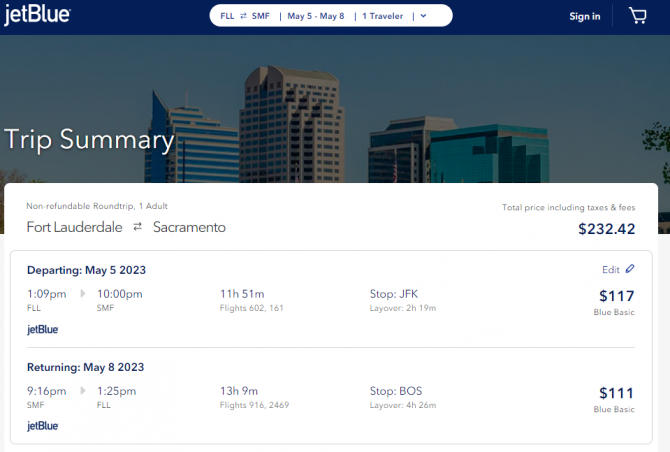The width and height of the screenshot is (670, 452).
Task: Click the pencil edit icon for departing flight
Action: coord(630,269)
